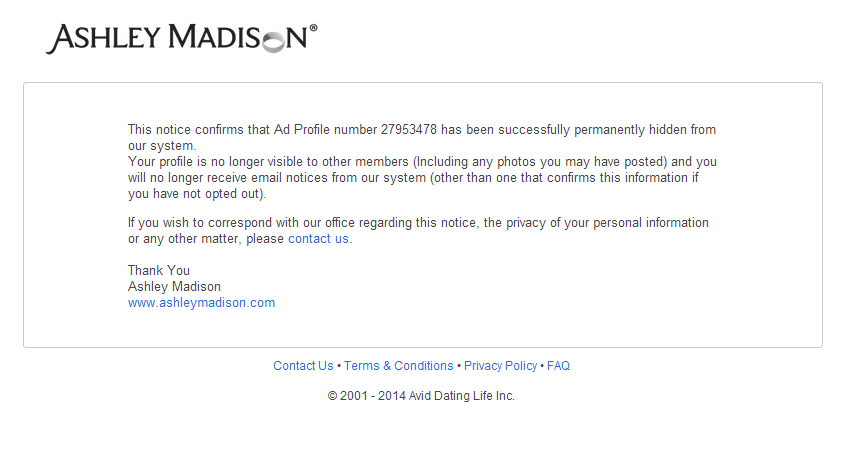Click the 'Ashley Madison' signature text
The height and width of the screenshot is (449, 856).
(174, 286)
